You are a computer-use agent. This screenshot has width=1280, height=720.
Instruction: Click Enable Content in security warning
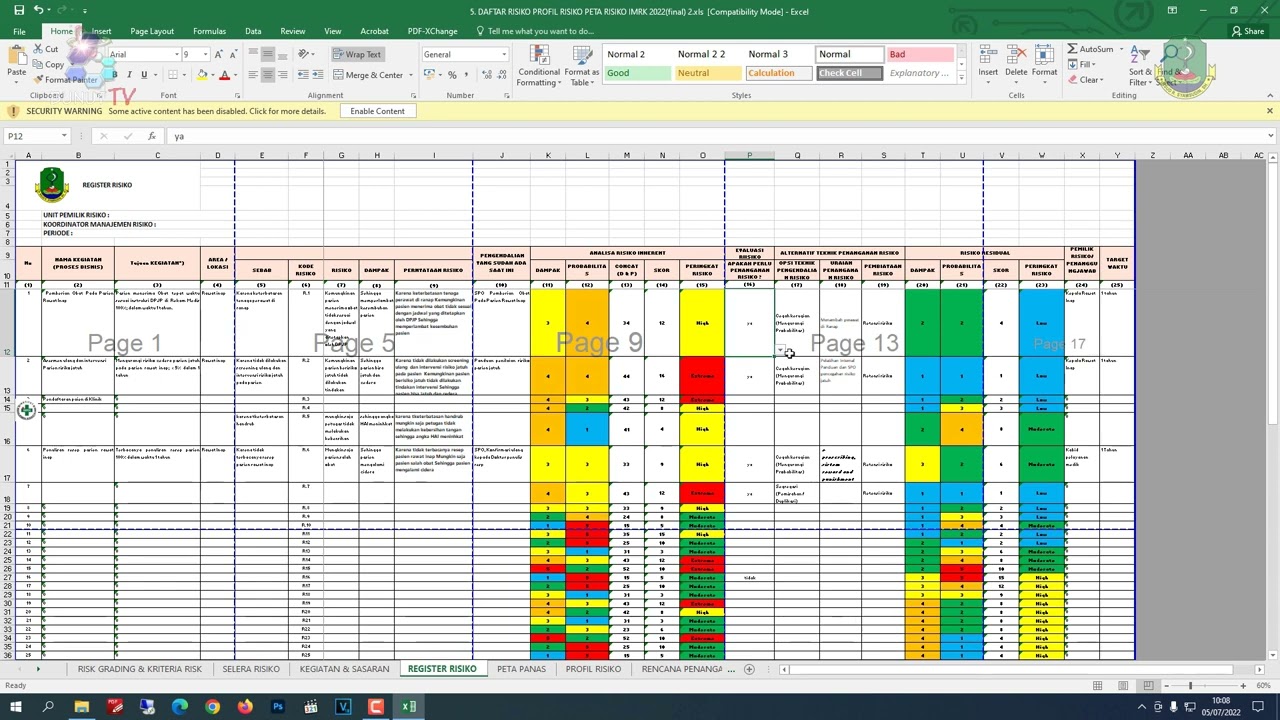click(x=377, y=111)
